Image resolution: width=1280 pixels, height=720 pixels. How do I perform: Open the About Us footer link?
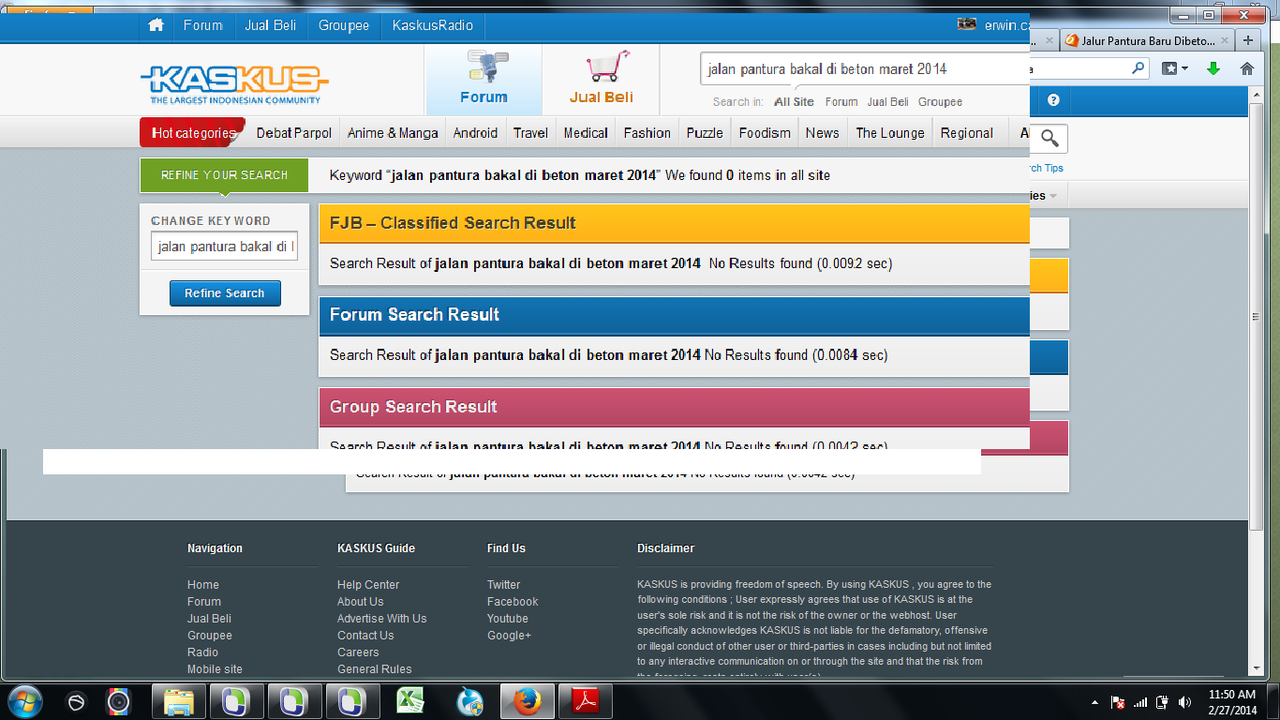click(360, 602)
